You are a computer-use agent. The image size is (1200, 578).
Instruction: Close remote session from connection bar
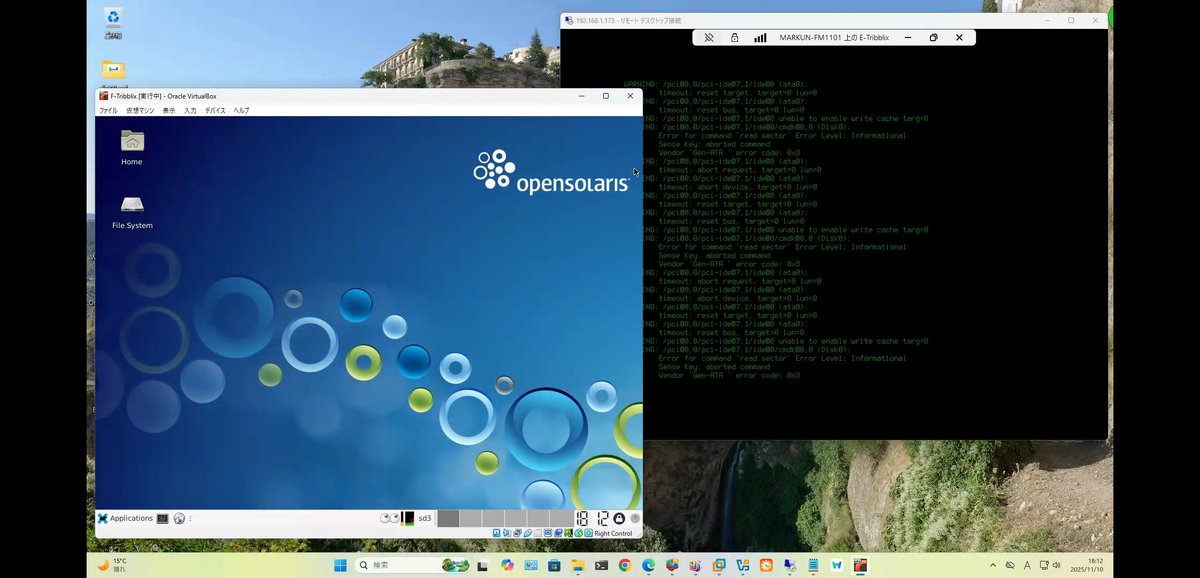959,37
